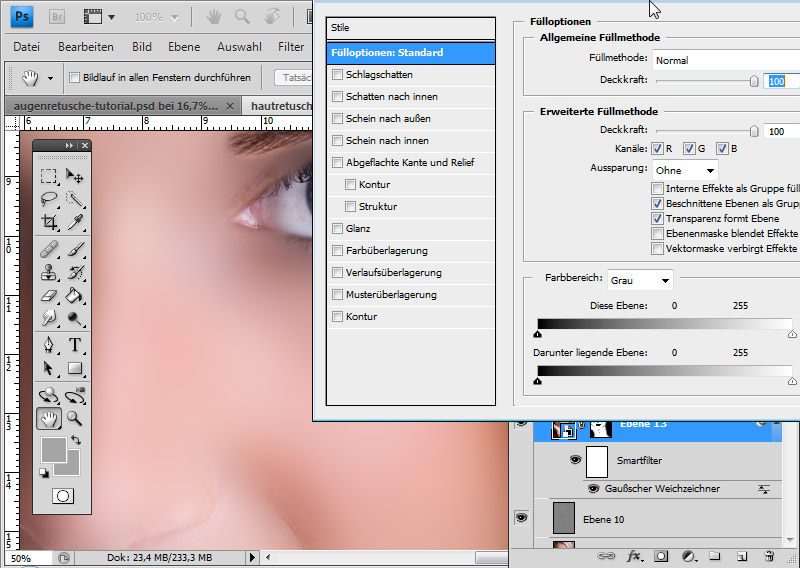
Task: Open the Farbbereich Grau dropdown
Action: (x=640, y=281)
